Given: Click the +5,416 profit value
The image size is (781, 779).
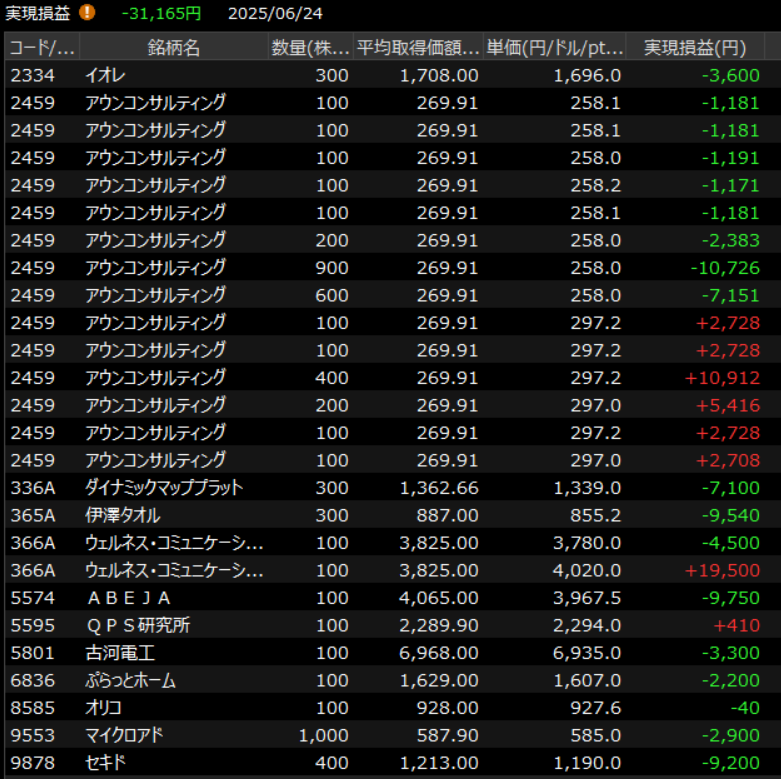Looking at the screenshot, I should pos(728,405).
